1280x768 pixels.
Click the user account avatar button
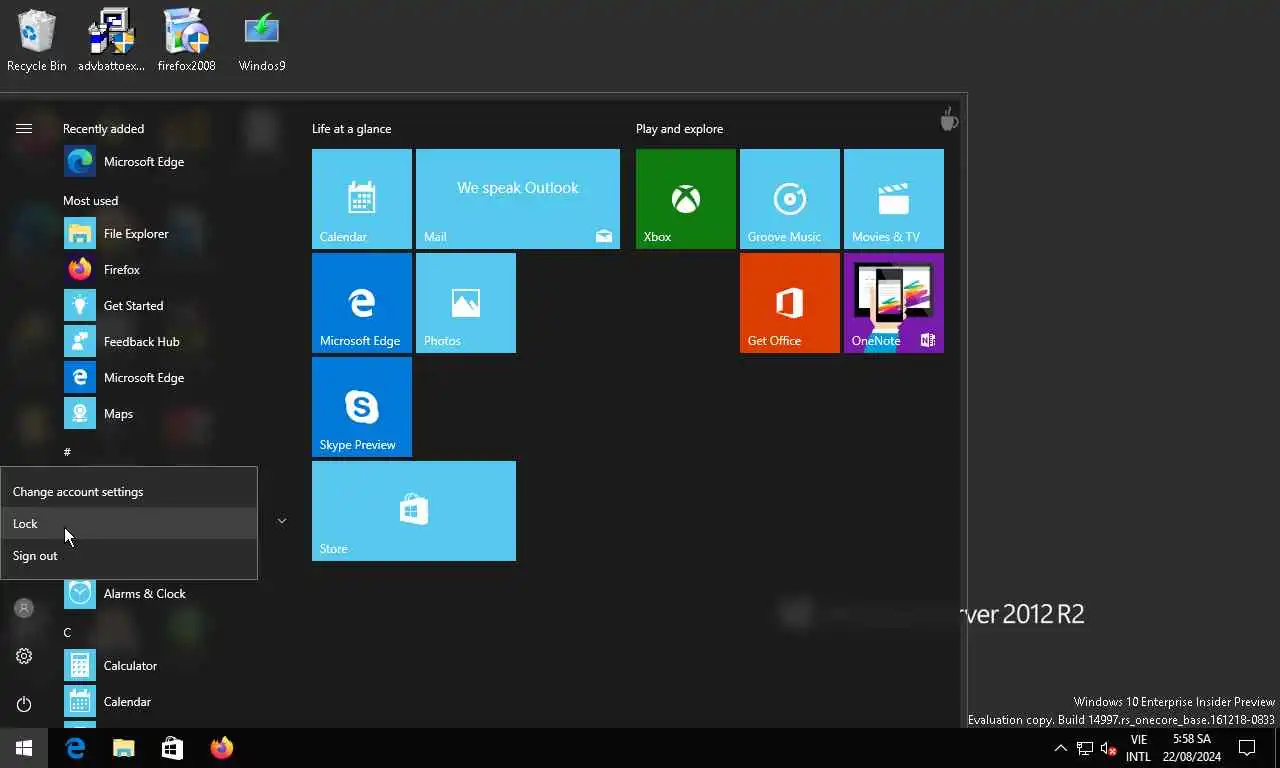24,608
